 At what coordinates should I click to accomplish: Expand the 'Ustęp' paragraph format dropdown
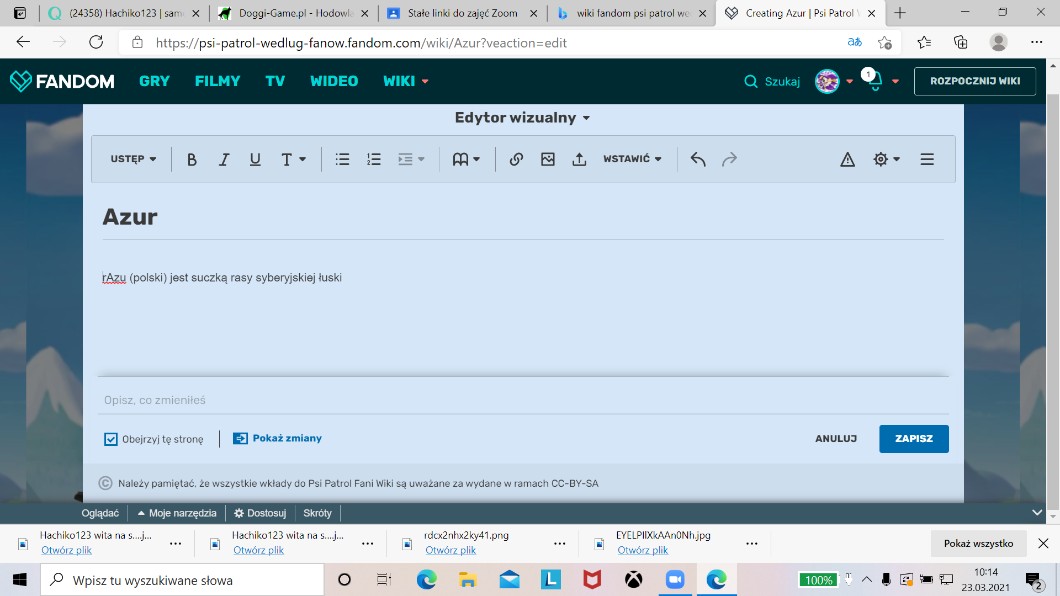click(133, 159)
